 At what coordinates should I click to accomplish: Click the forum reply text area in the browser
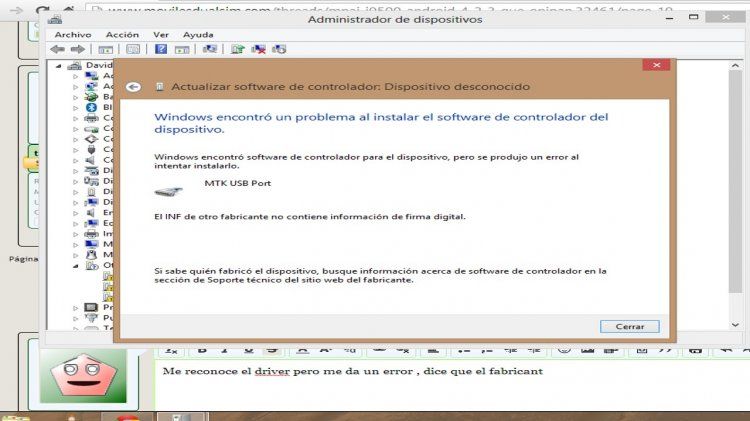452,385
